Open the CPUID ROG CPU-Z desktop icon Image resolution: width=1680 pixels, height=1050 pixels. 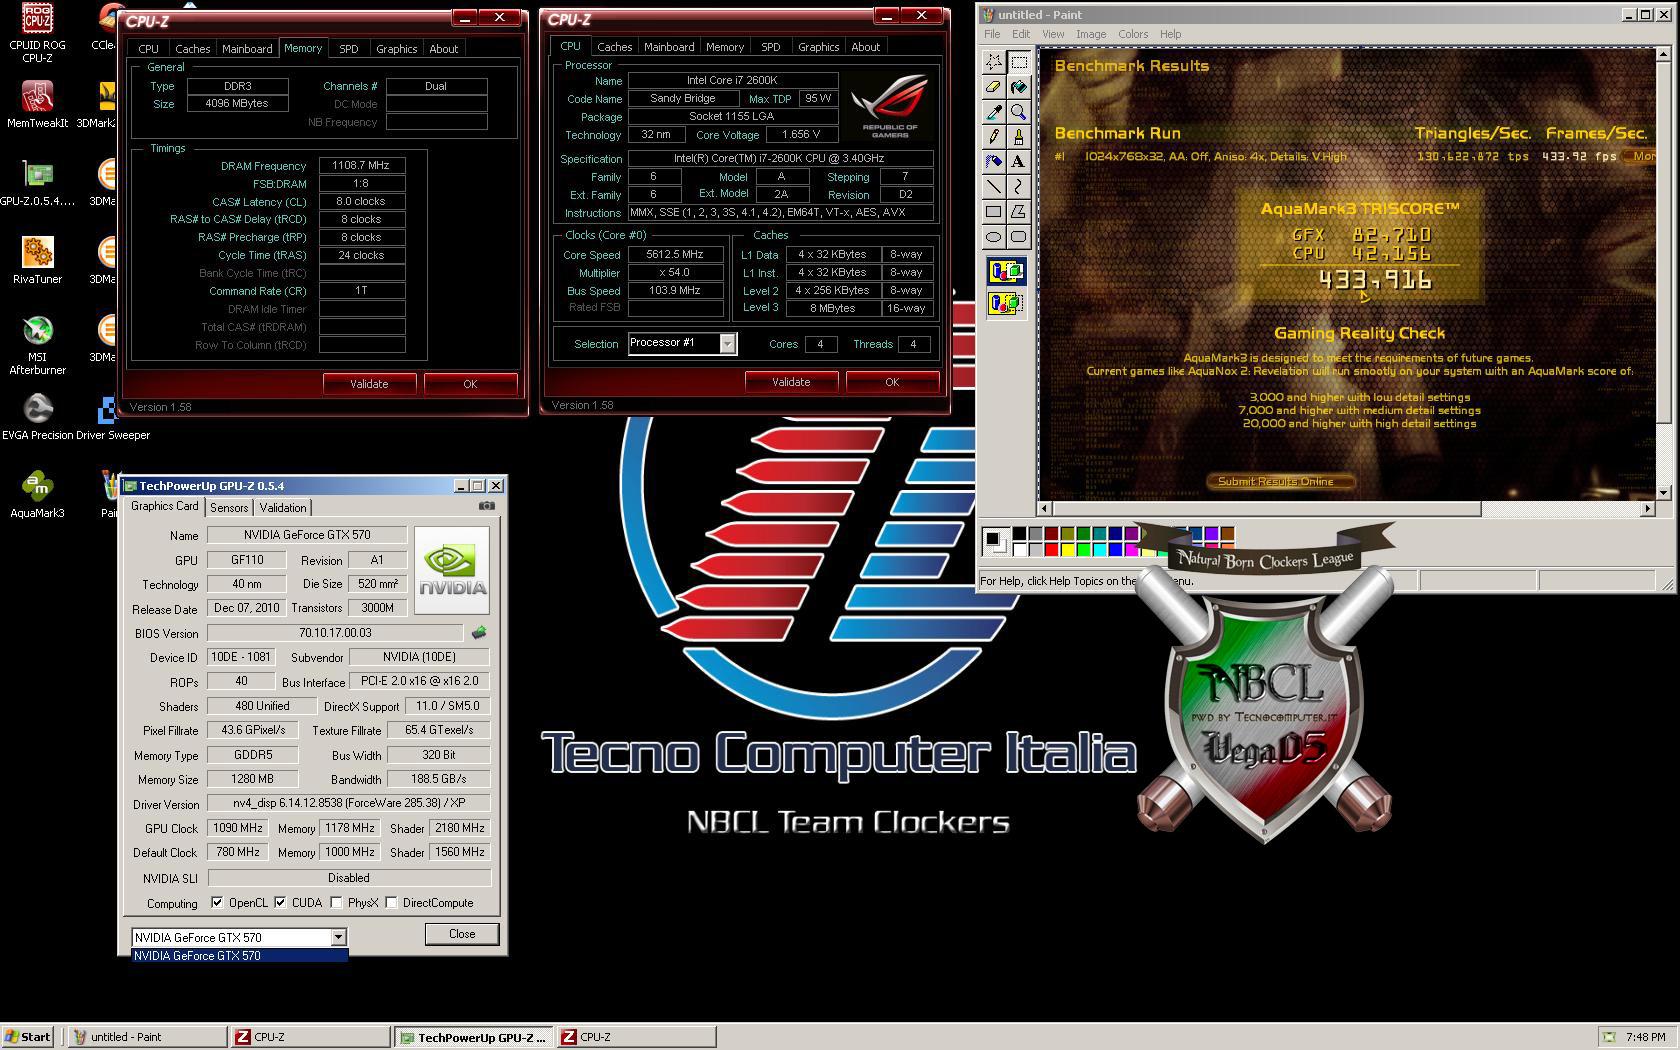click(37, 32)
